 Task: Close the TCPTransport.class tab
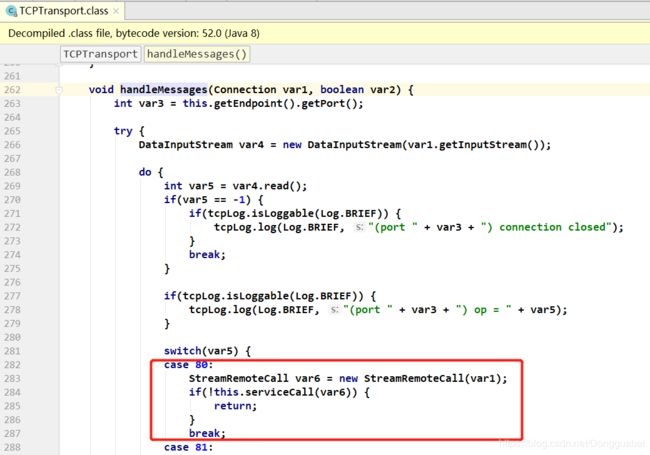[x=116, y=11]
